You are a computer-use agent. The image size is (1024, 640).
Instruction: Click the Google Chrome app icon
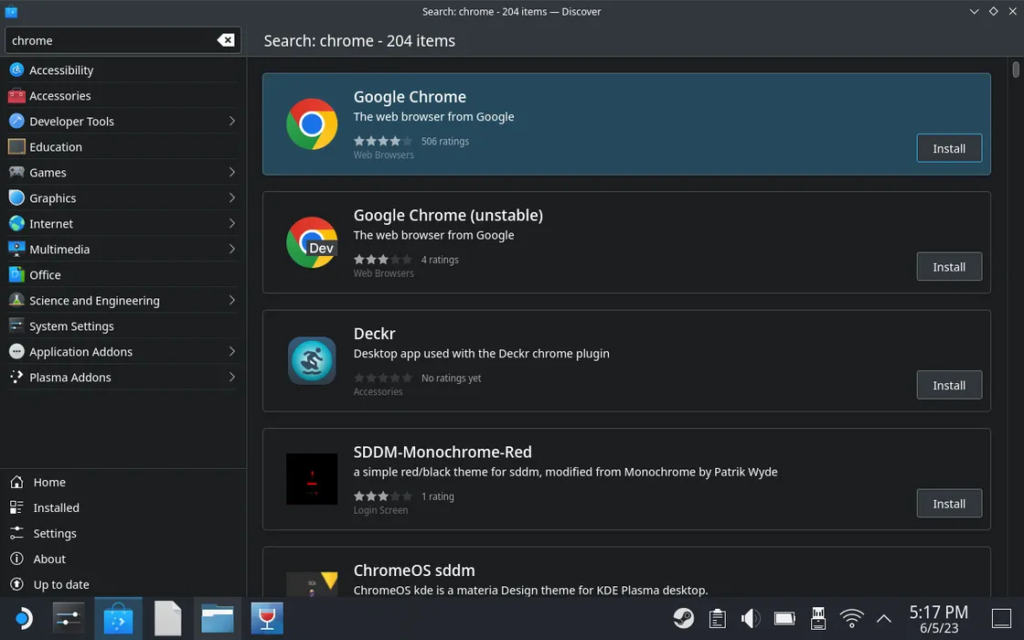click(x=312, y=124)
